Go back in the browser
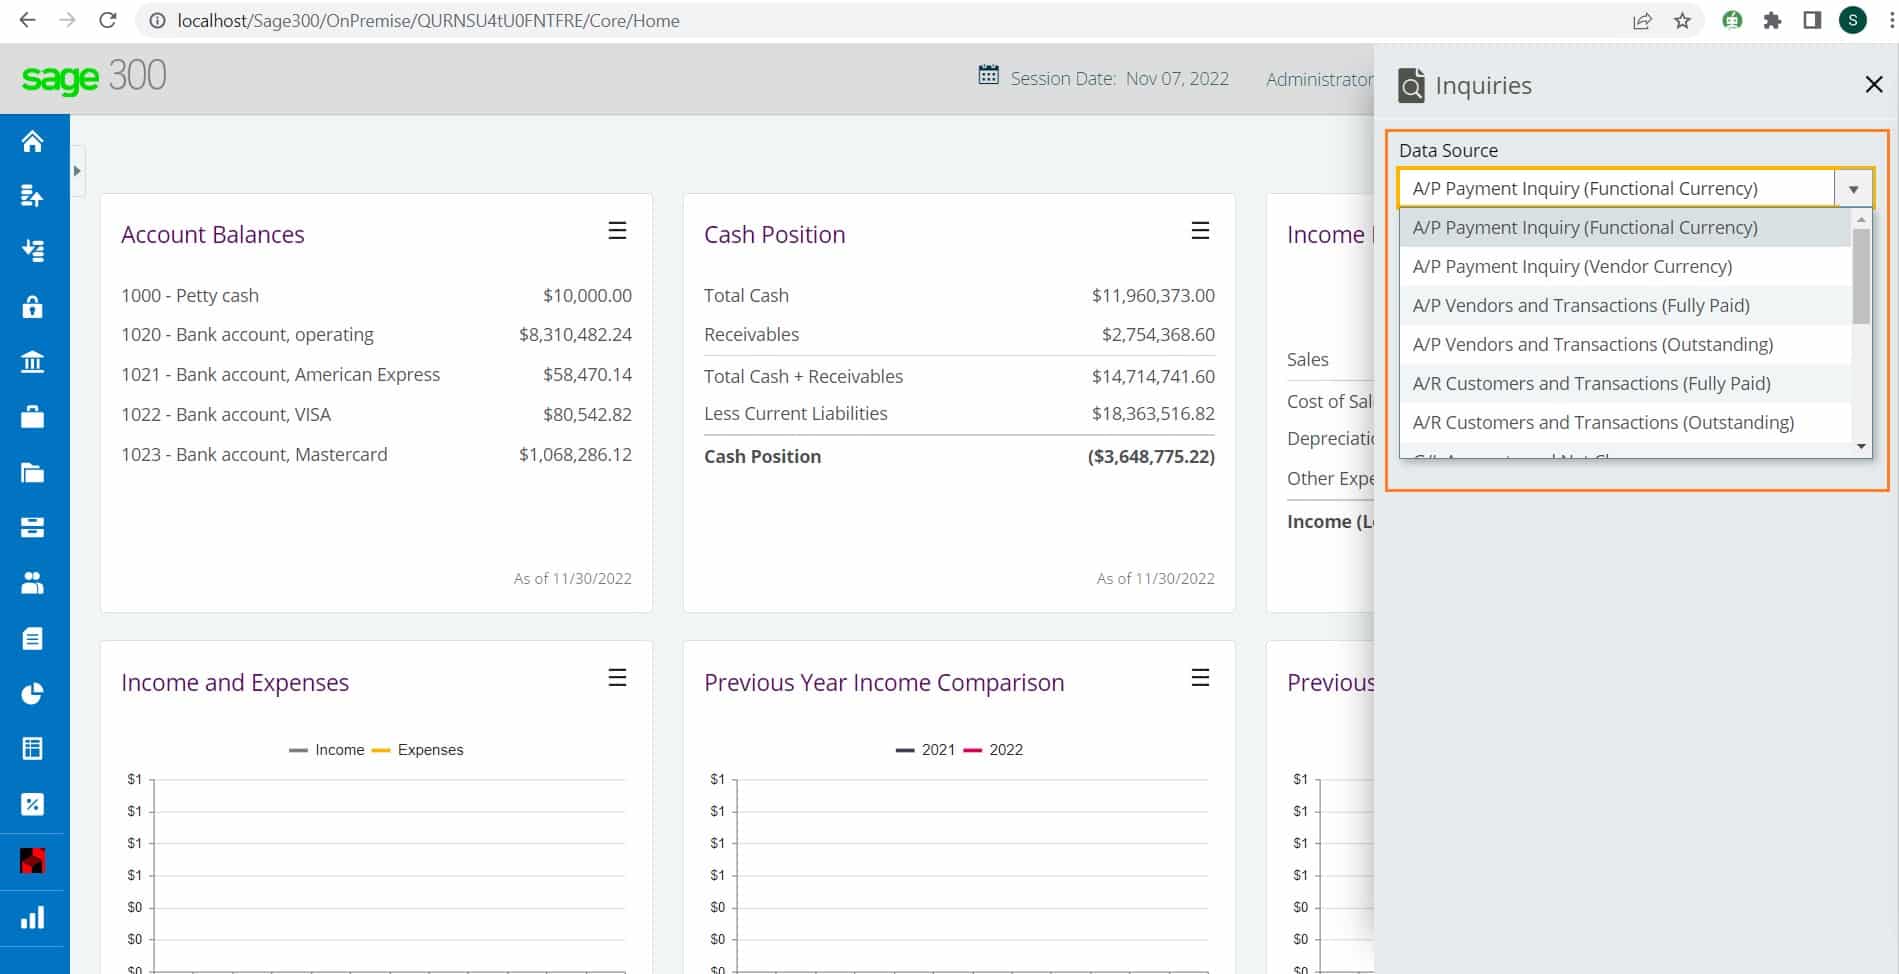This screenshot has width=1899, height=974. (27, 20)
